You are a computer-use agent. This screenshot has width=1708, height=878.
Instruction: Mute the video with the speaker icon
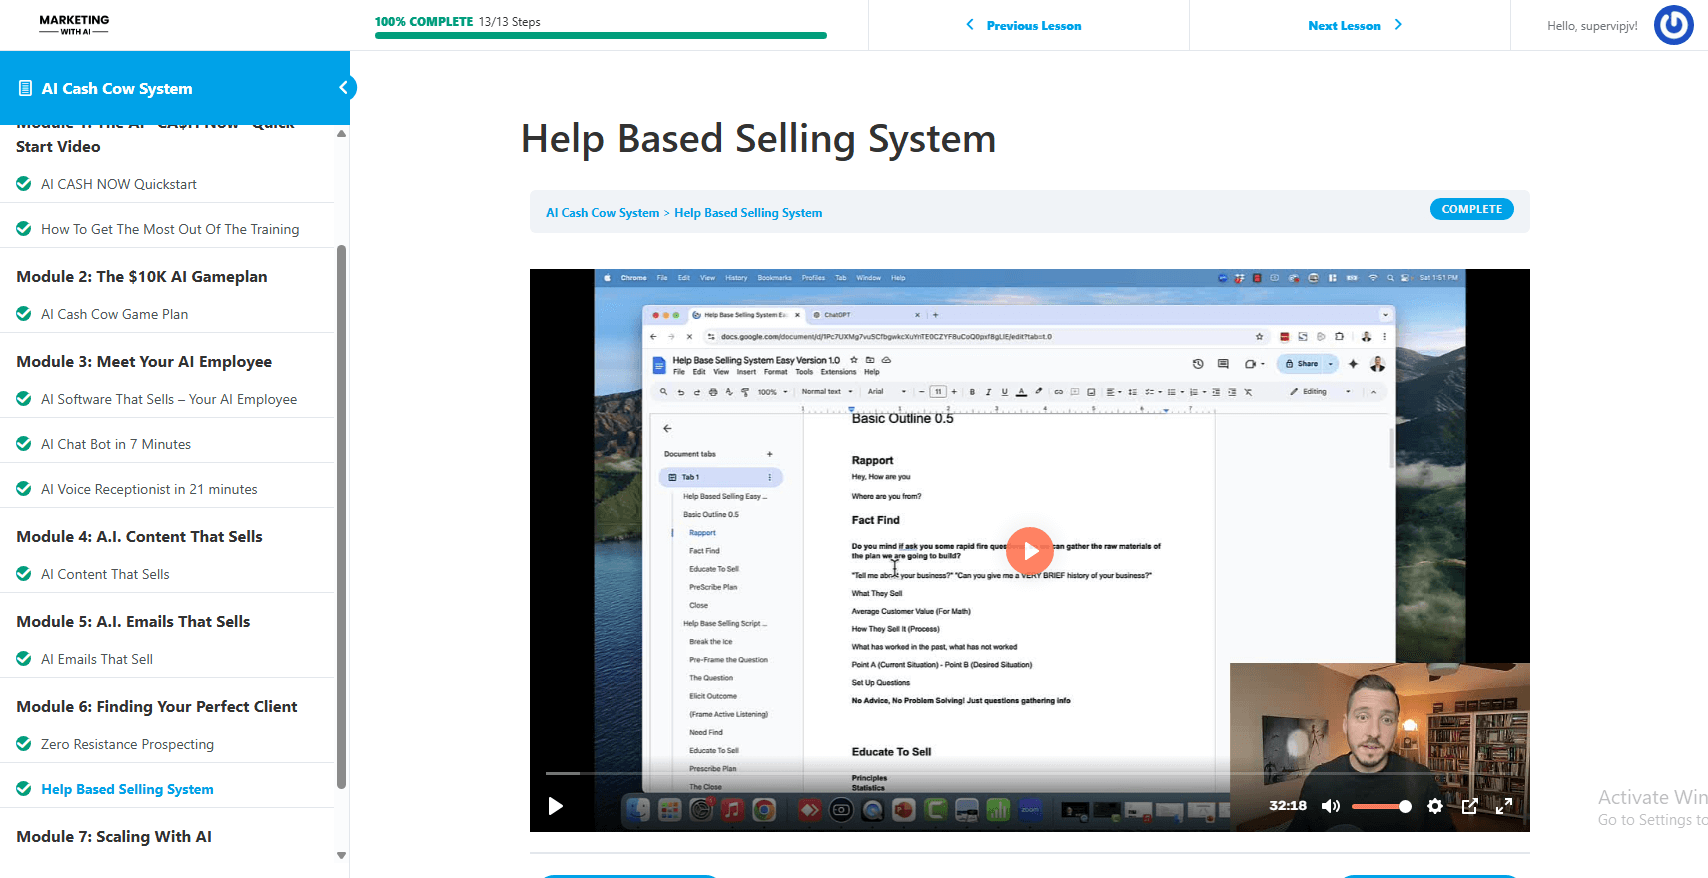click(1330, 806)
